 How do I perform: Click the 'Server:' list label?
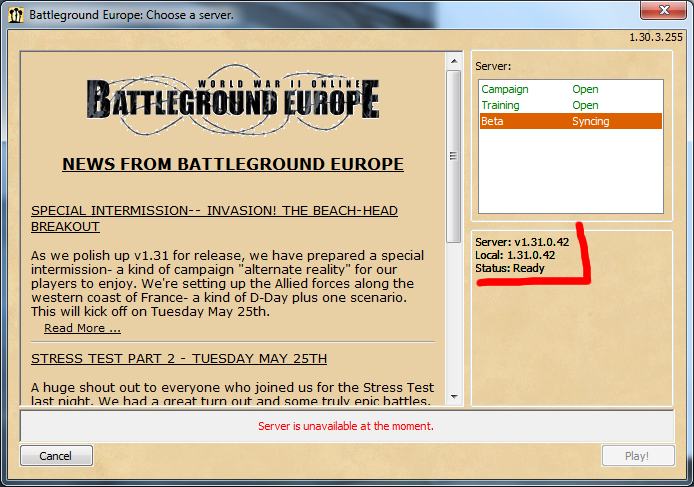point(493,66)
